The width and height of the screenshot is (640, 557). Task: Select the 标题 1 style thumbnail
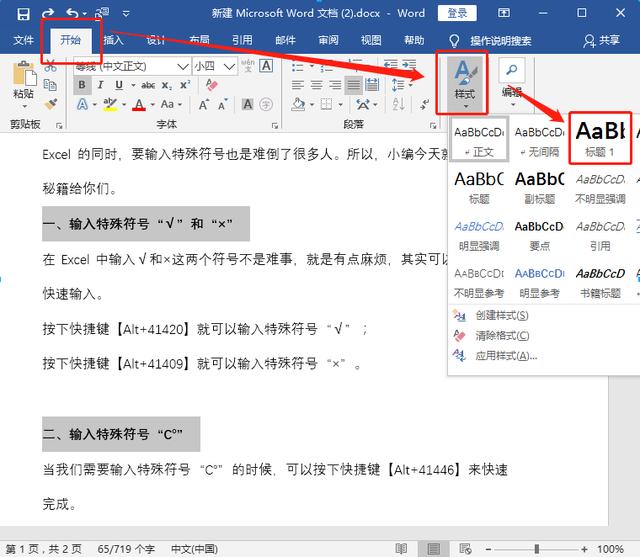click(x=600, y=139)
